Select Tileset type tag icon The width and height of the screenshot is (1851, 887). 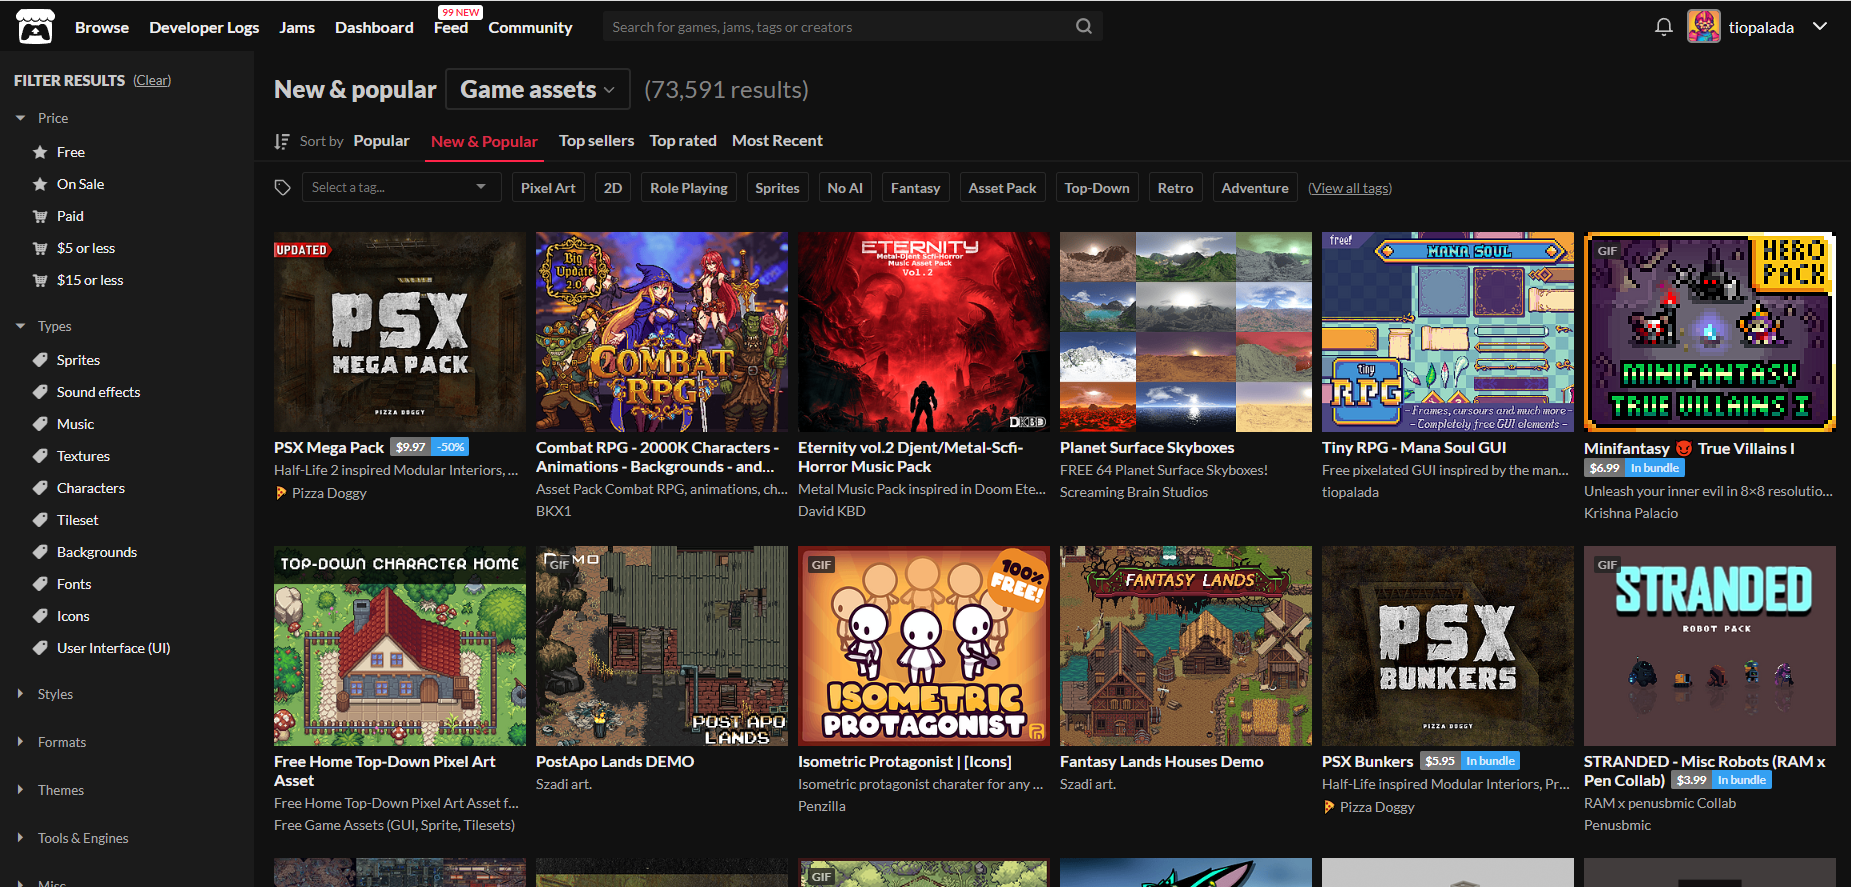[x=40, y=520]
